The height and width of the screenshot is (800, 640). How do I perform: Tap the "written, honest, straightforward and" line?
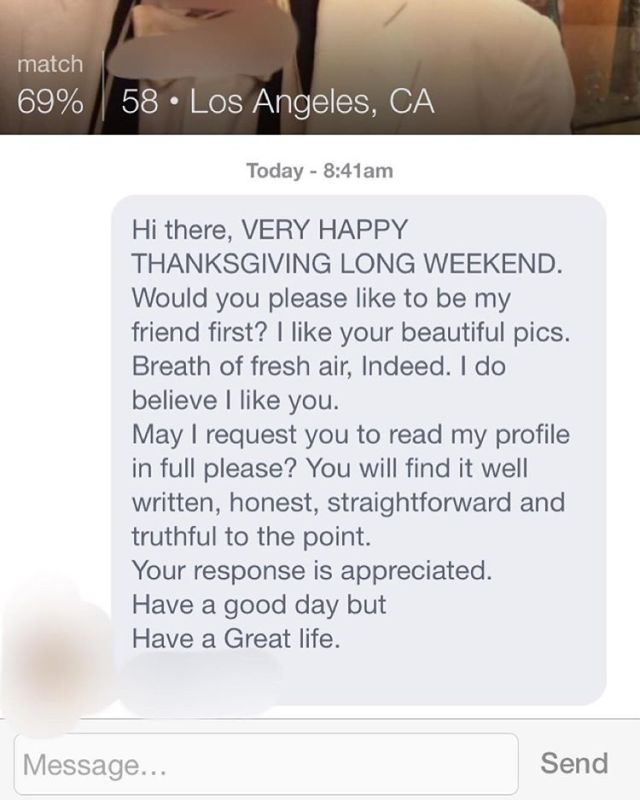348,502
